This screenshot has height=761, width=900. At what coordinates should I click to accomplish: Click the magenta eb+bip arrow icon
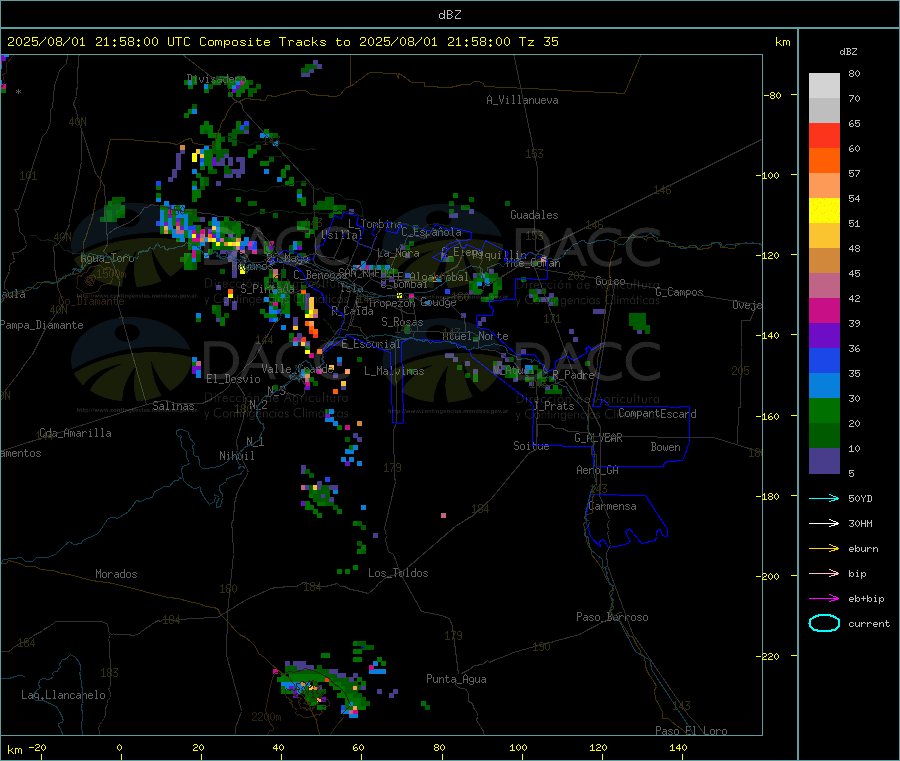[x=824, y=599]
